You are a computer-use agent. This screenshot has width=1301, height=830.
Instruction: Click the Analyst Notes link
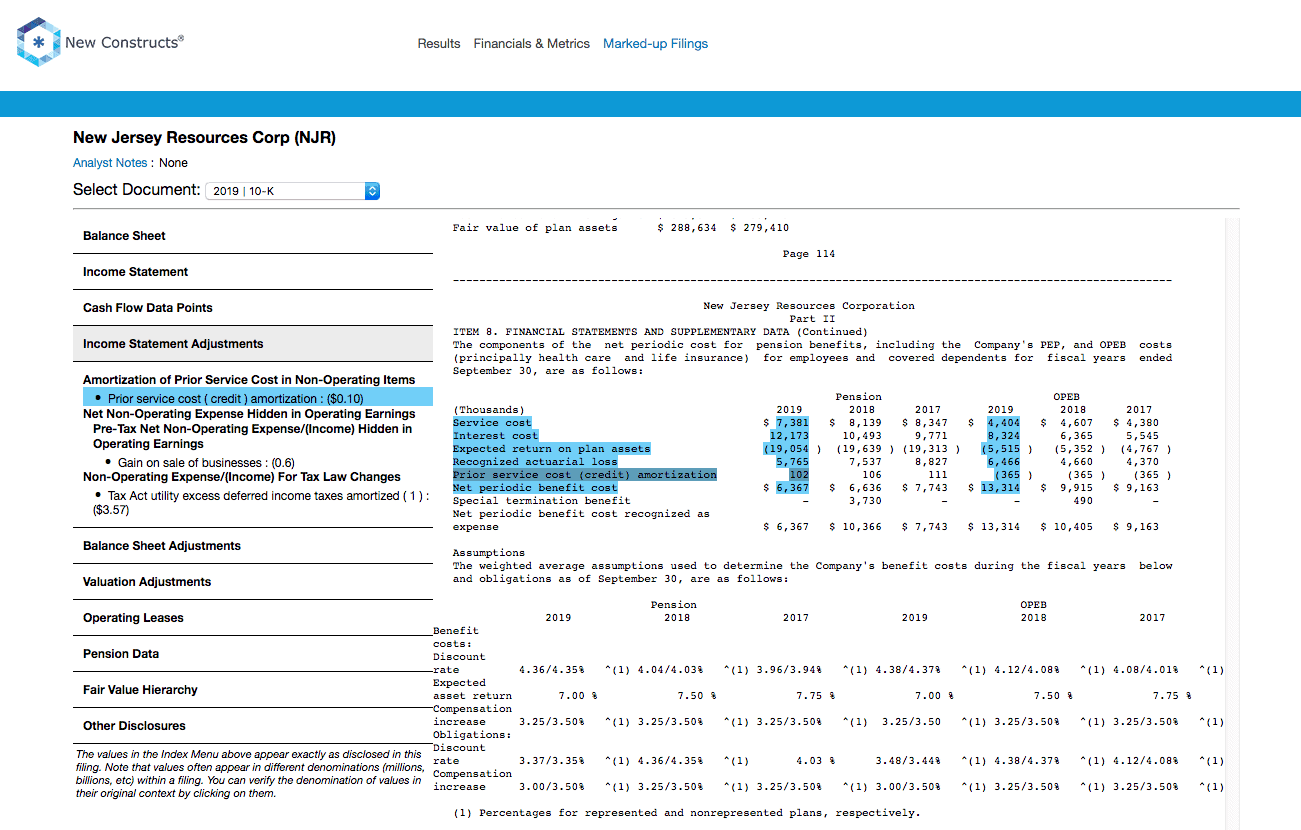click(x=111, y=163)
